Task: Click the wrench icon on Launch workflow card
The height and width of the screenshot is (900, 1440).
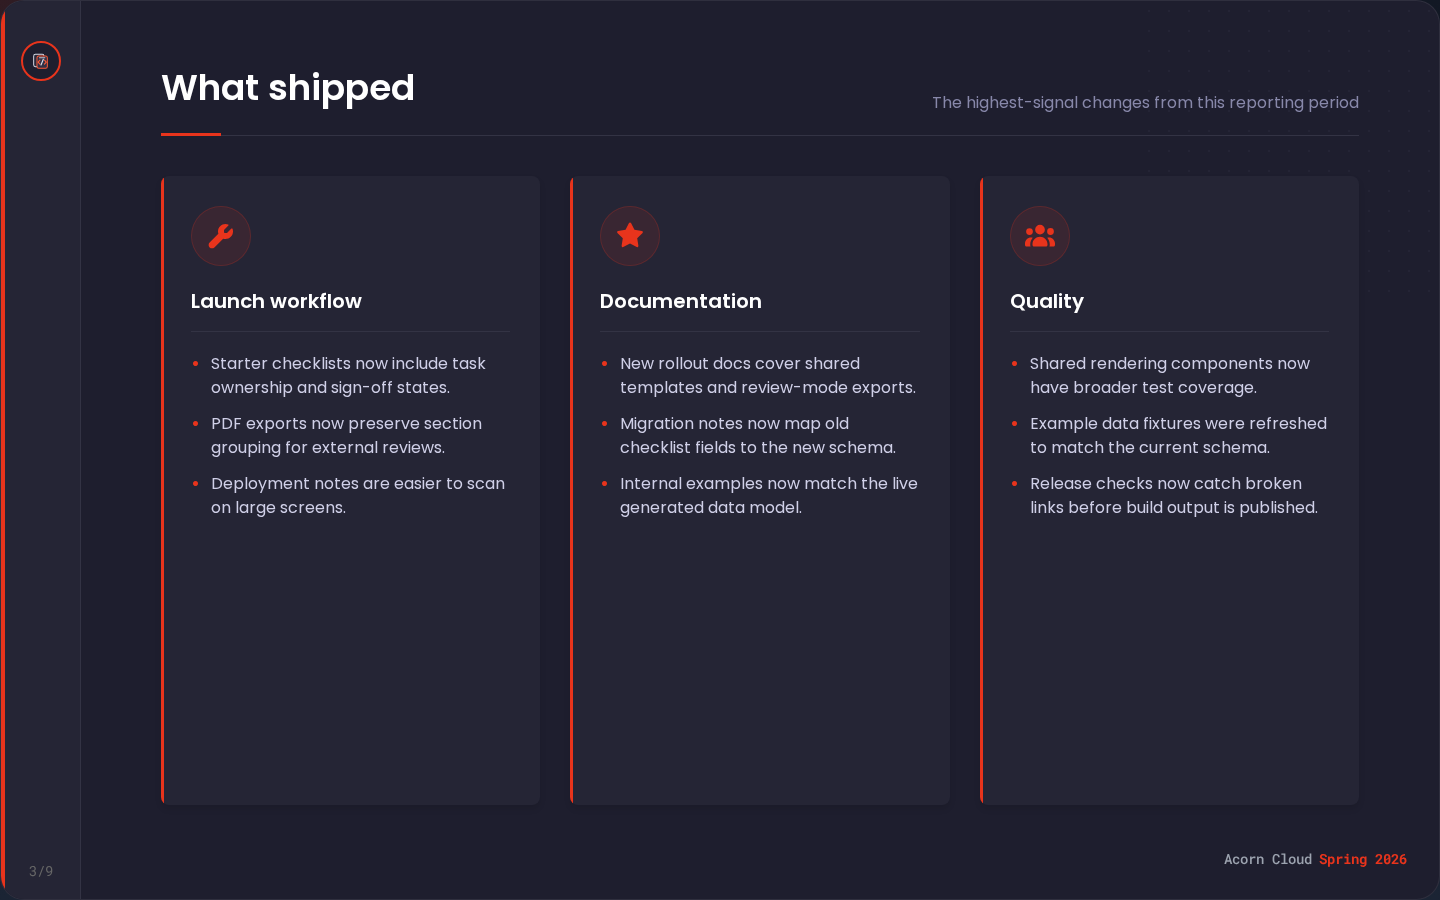Action: pyautogui.click(x=221, y=236)
